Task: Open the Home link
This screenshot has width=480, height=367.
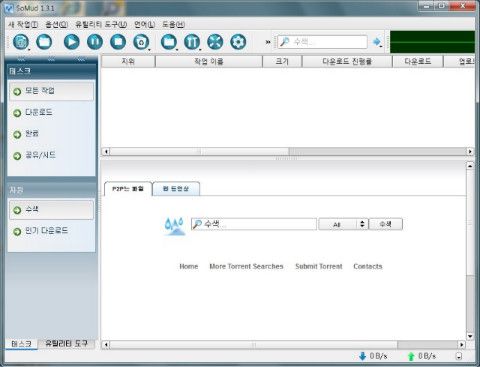Action: (x=189, y=266)
